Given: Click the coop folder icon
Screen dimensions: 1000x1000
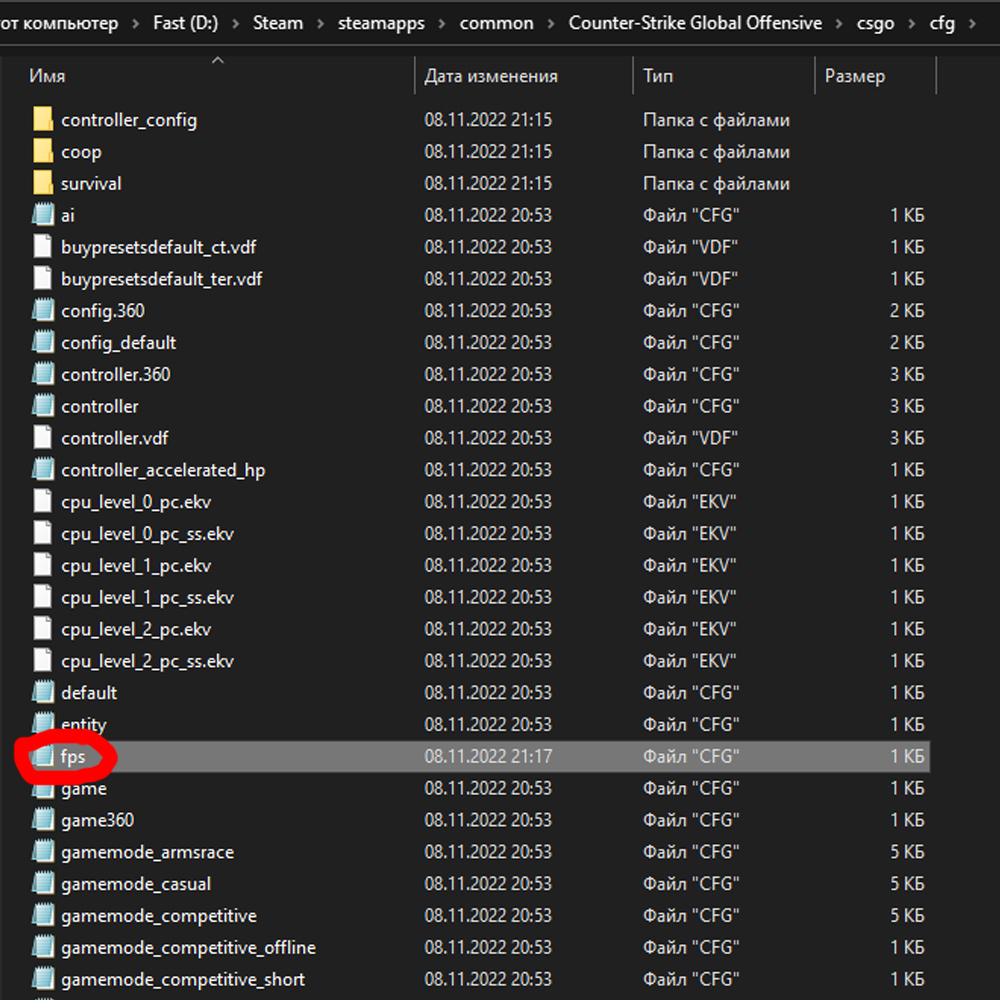Looking at the screenshot, I should click(43, 151).
